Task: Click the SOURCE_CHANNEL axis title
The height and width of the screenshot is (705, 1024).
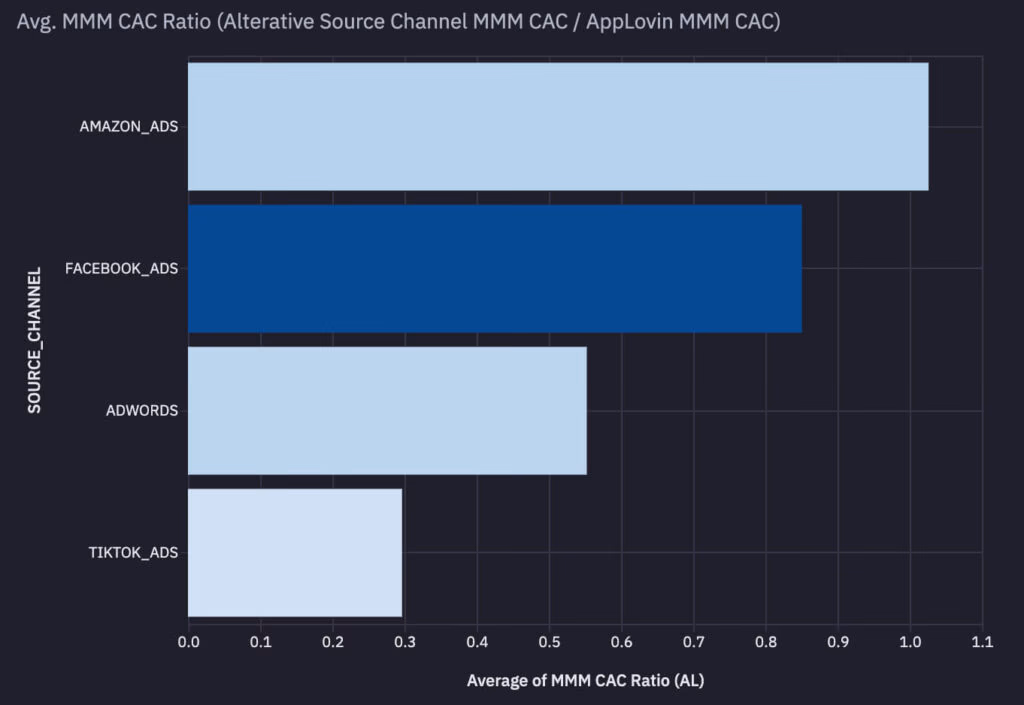Action: point(36,336)
